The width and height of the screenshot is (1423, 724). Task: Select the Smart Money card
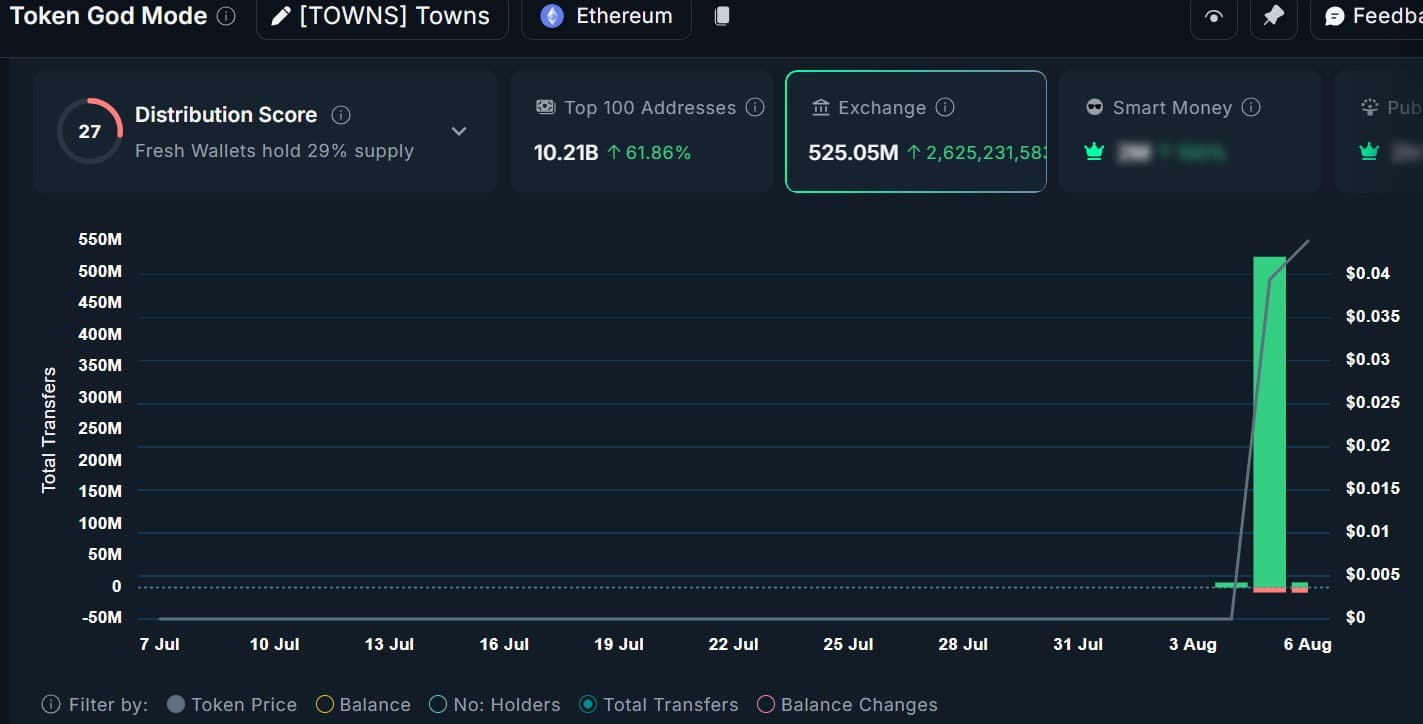[1190, 131]
